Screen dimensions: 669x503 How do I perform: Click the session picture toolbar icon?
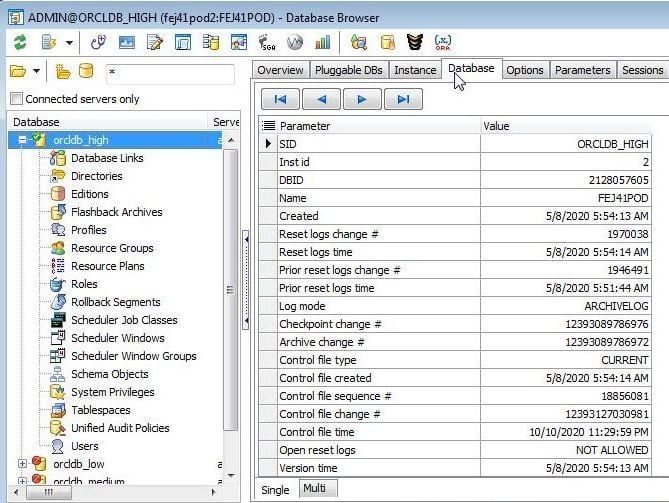click(x=239, y=42)
